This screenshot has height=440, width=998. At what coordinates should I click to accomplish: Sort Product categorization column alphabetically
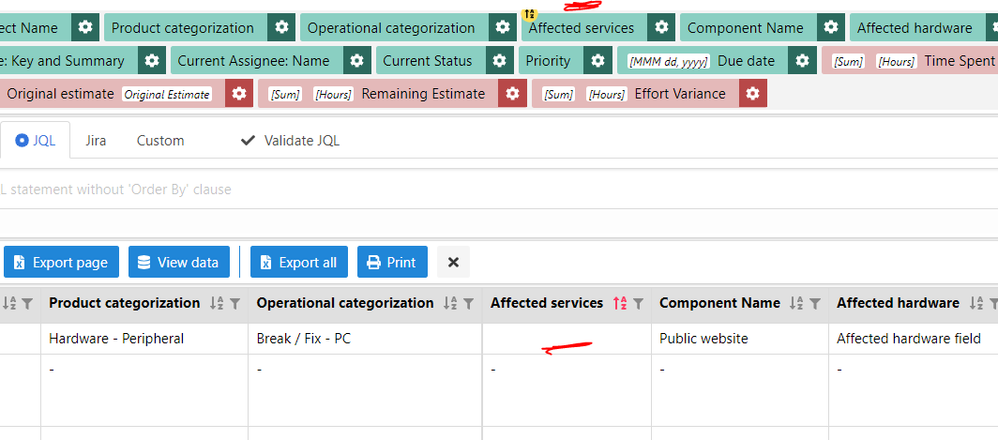point(217,304)
